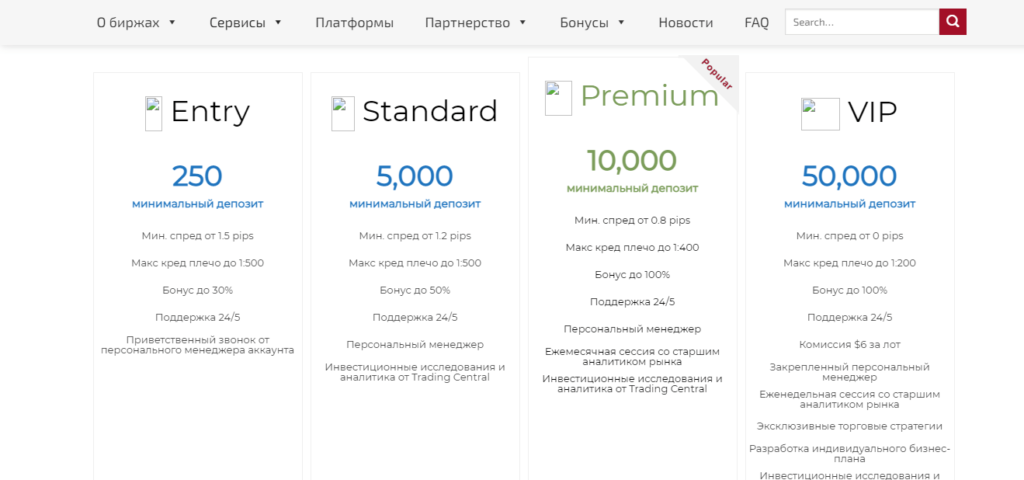The image size is (1024, 480).
Task: Click the Premium plan image icon
Action: tap(558, 98)
